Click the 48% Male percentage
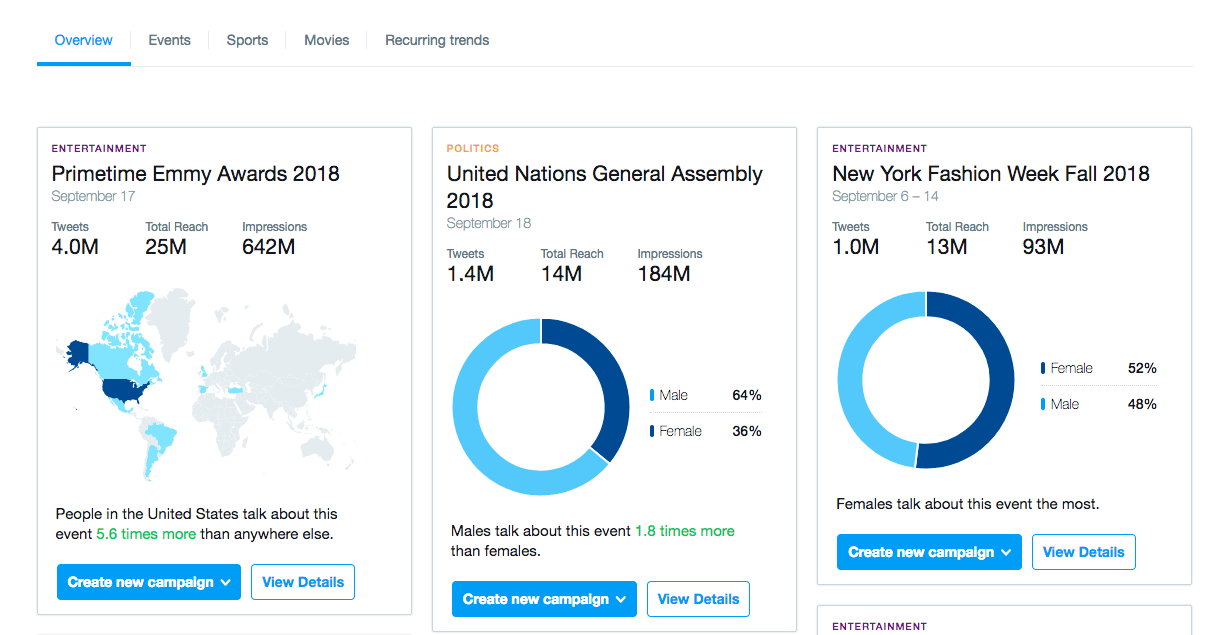This screenshot has height=635, width=1214. tap(1142, 404)
